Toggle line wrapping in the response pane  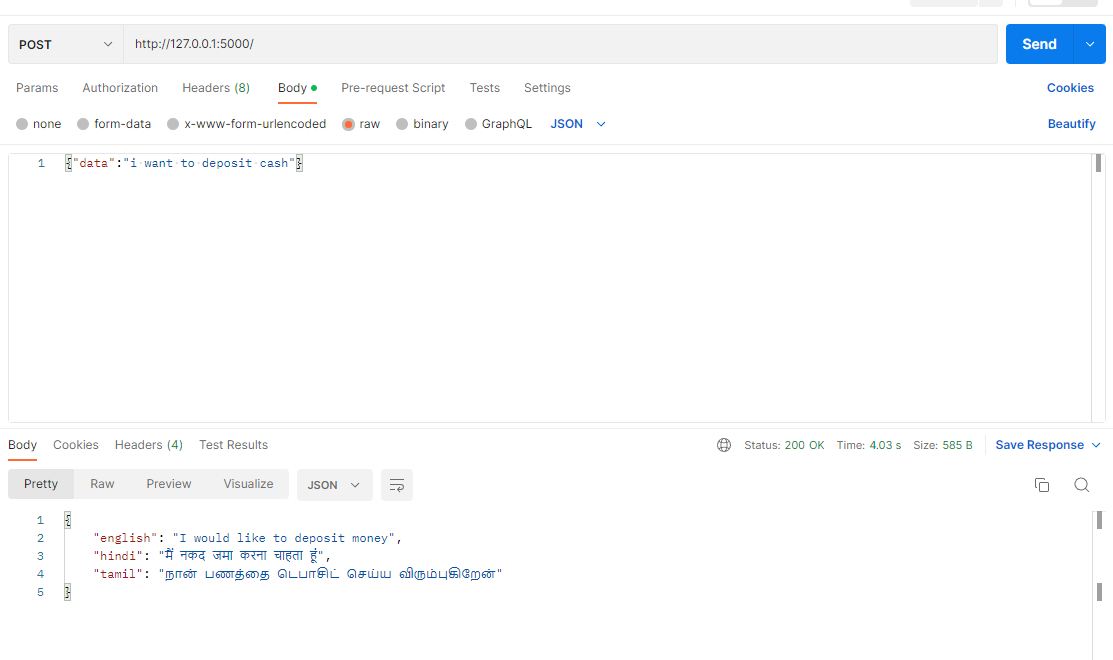396,485
